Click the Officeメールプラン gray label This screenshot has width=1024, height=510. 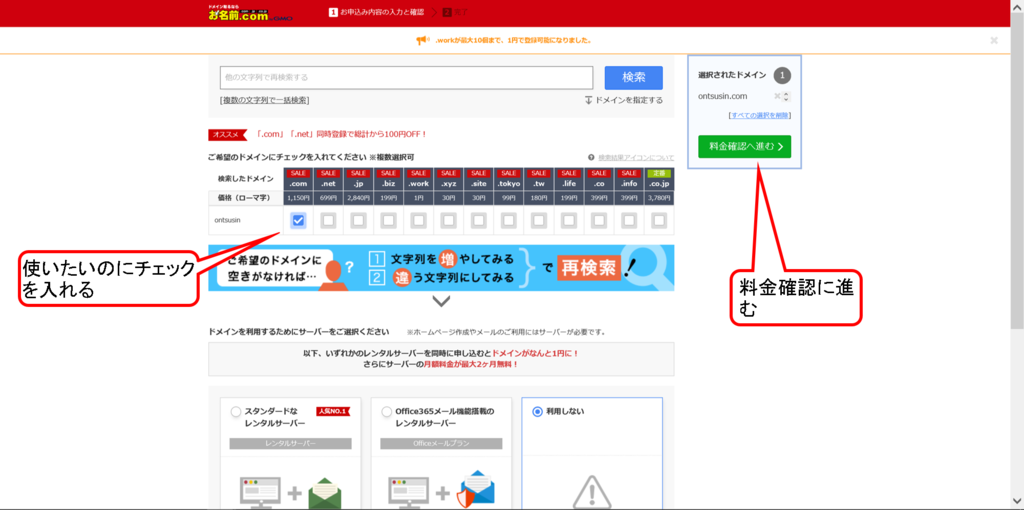[441, 443]
